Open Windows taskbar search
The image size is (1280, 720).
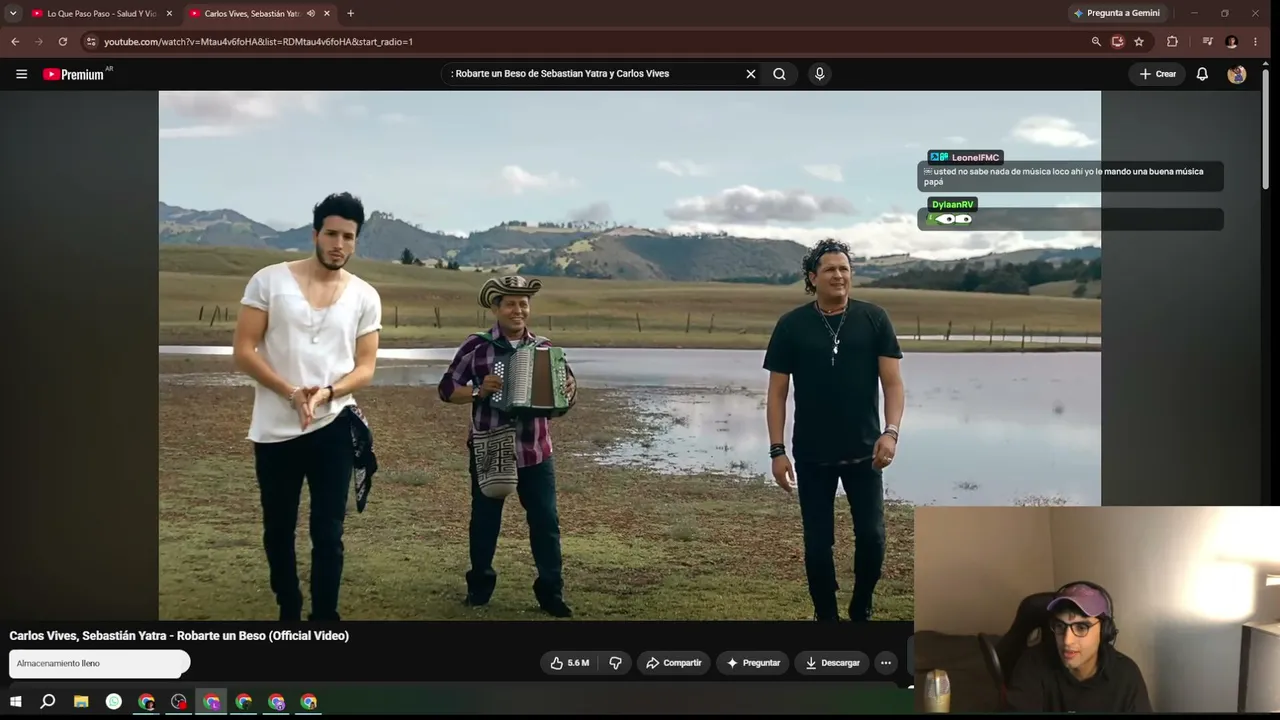click(47, 702)
